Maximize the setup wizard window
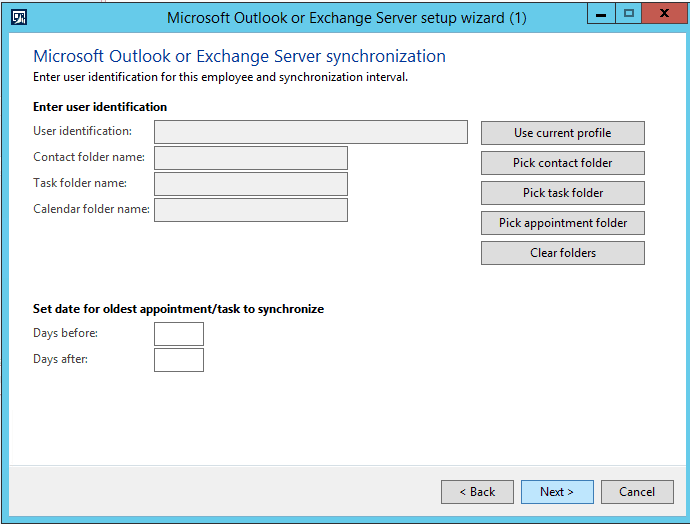Viewport: 690px width, 524px height. (628, 14)
